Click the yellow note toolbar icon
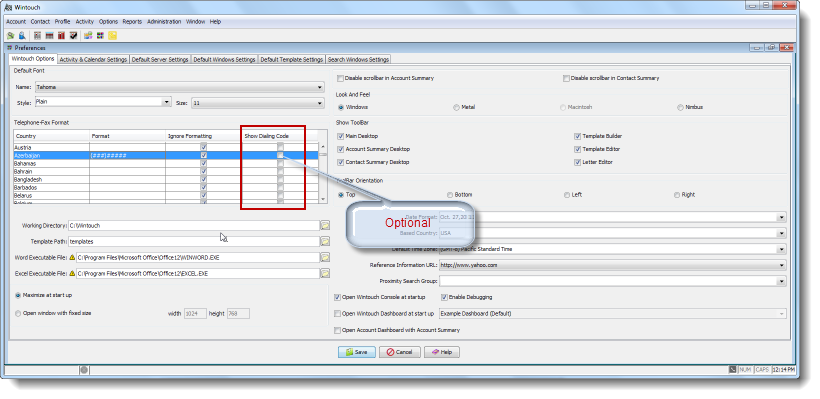820x399 pixels. click(x=112, y=36)
